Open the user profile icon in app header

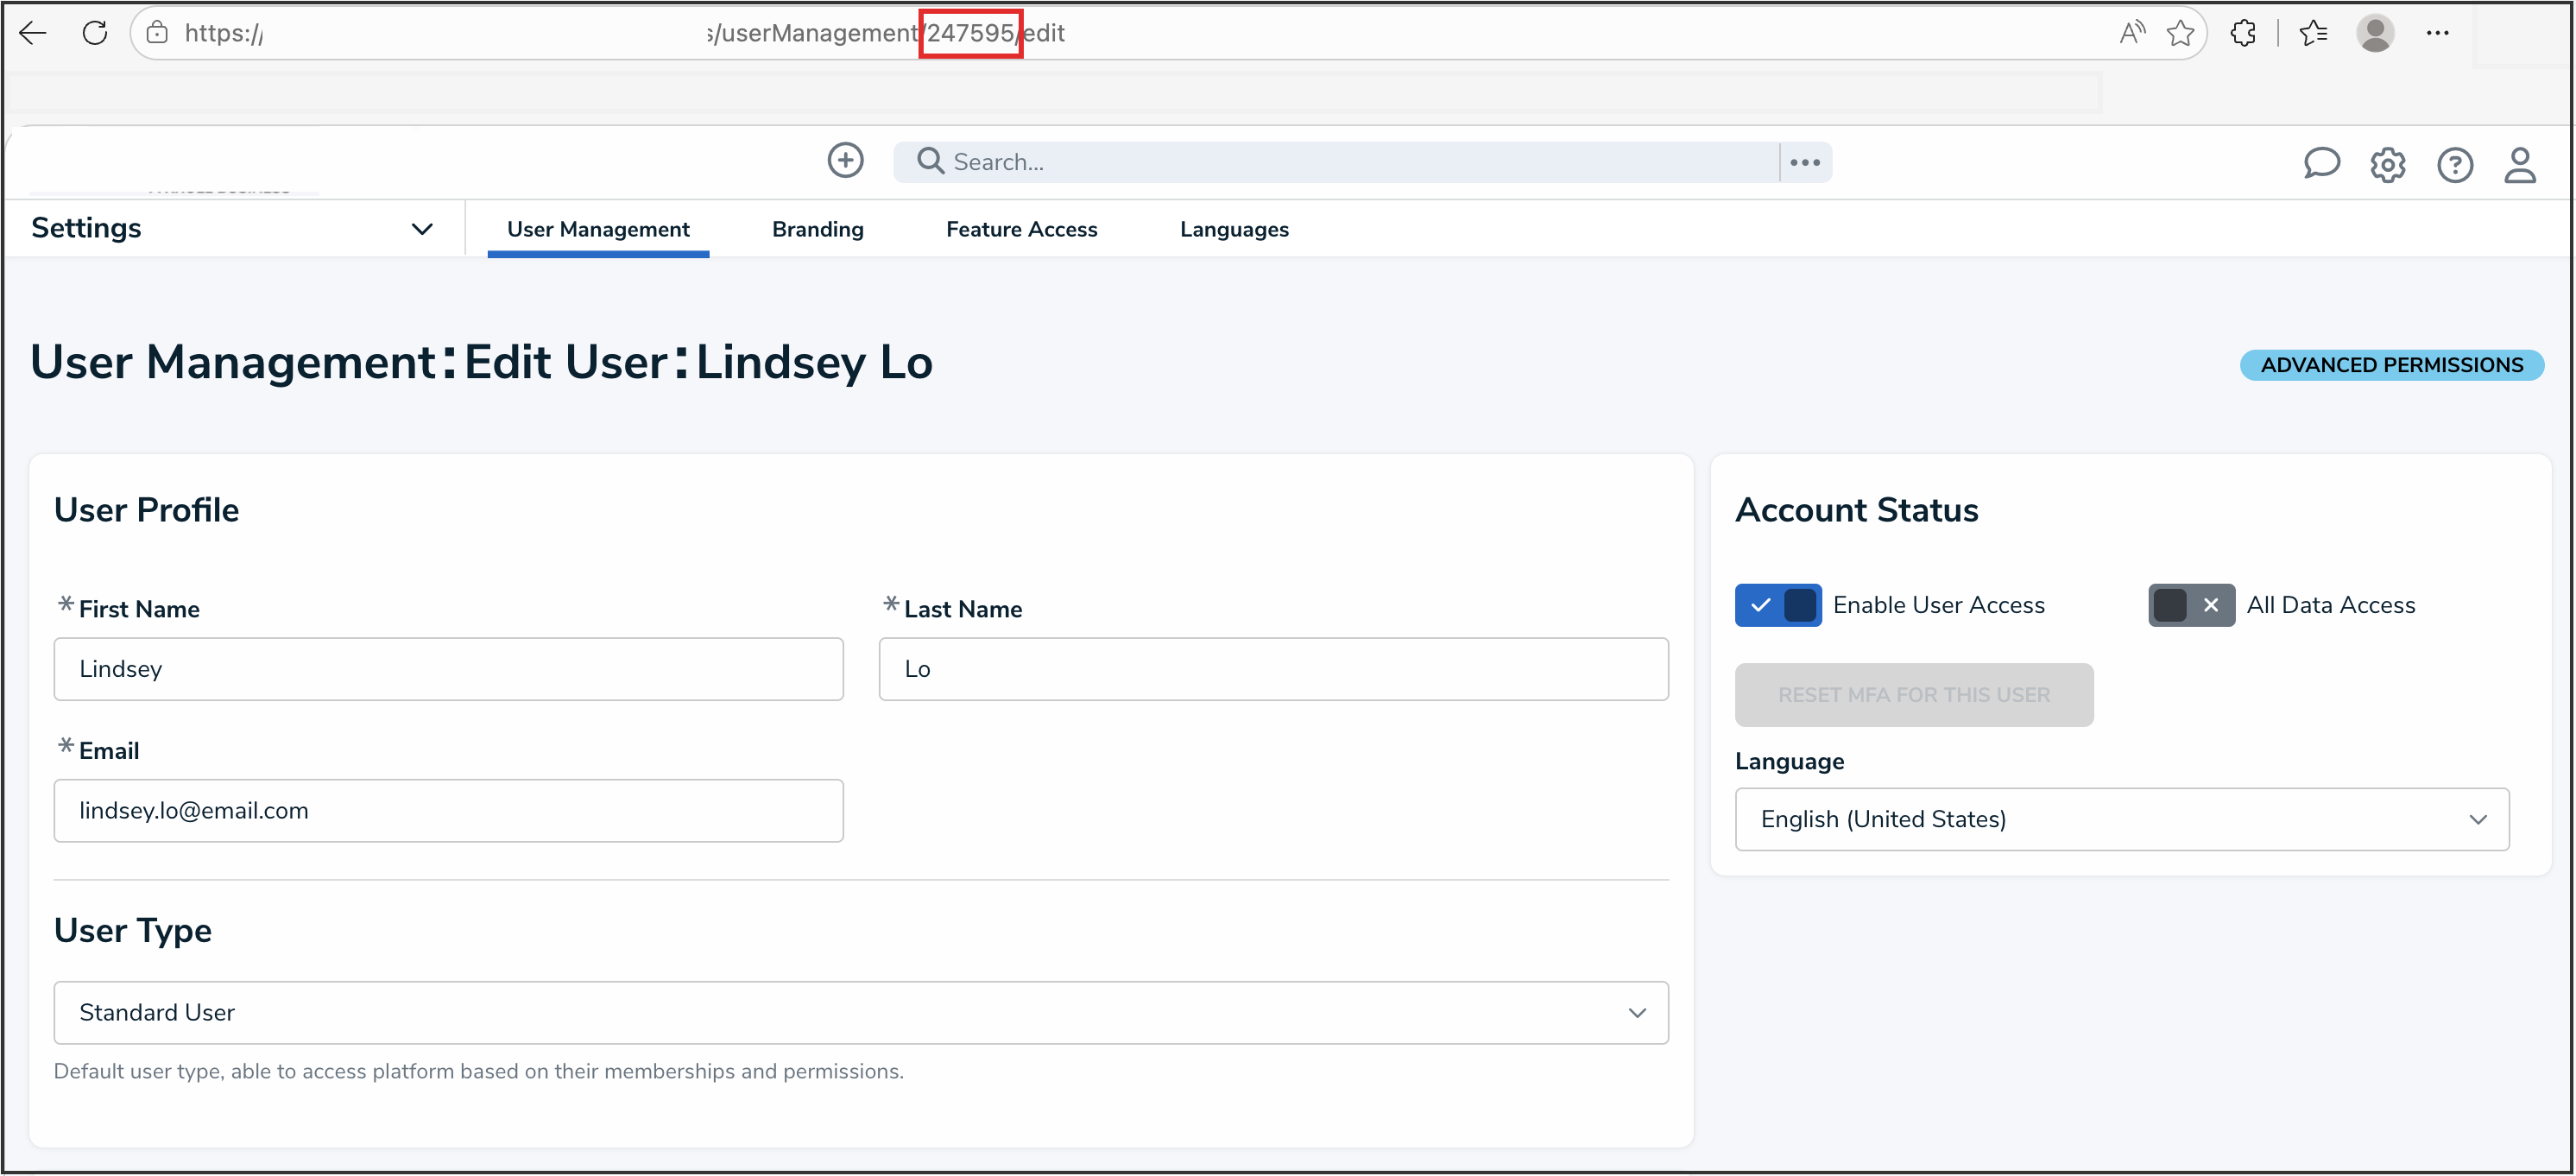tap(2519, 165)
